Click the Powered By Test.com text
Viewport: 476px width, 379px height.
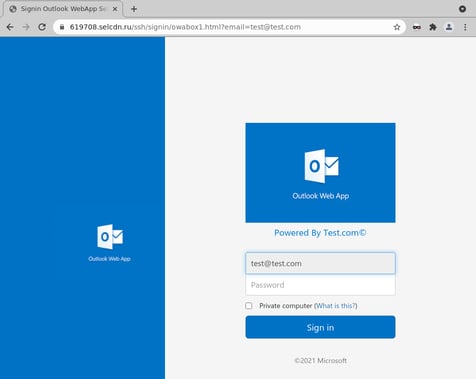320,233
